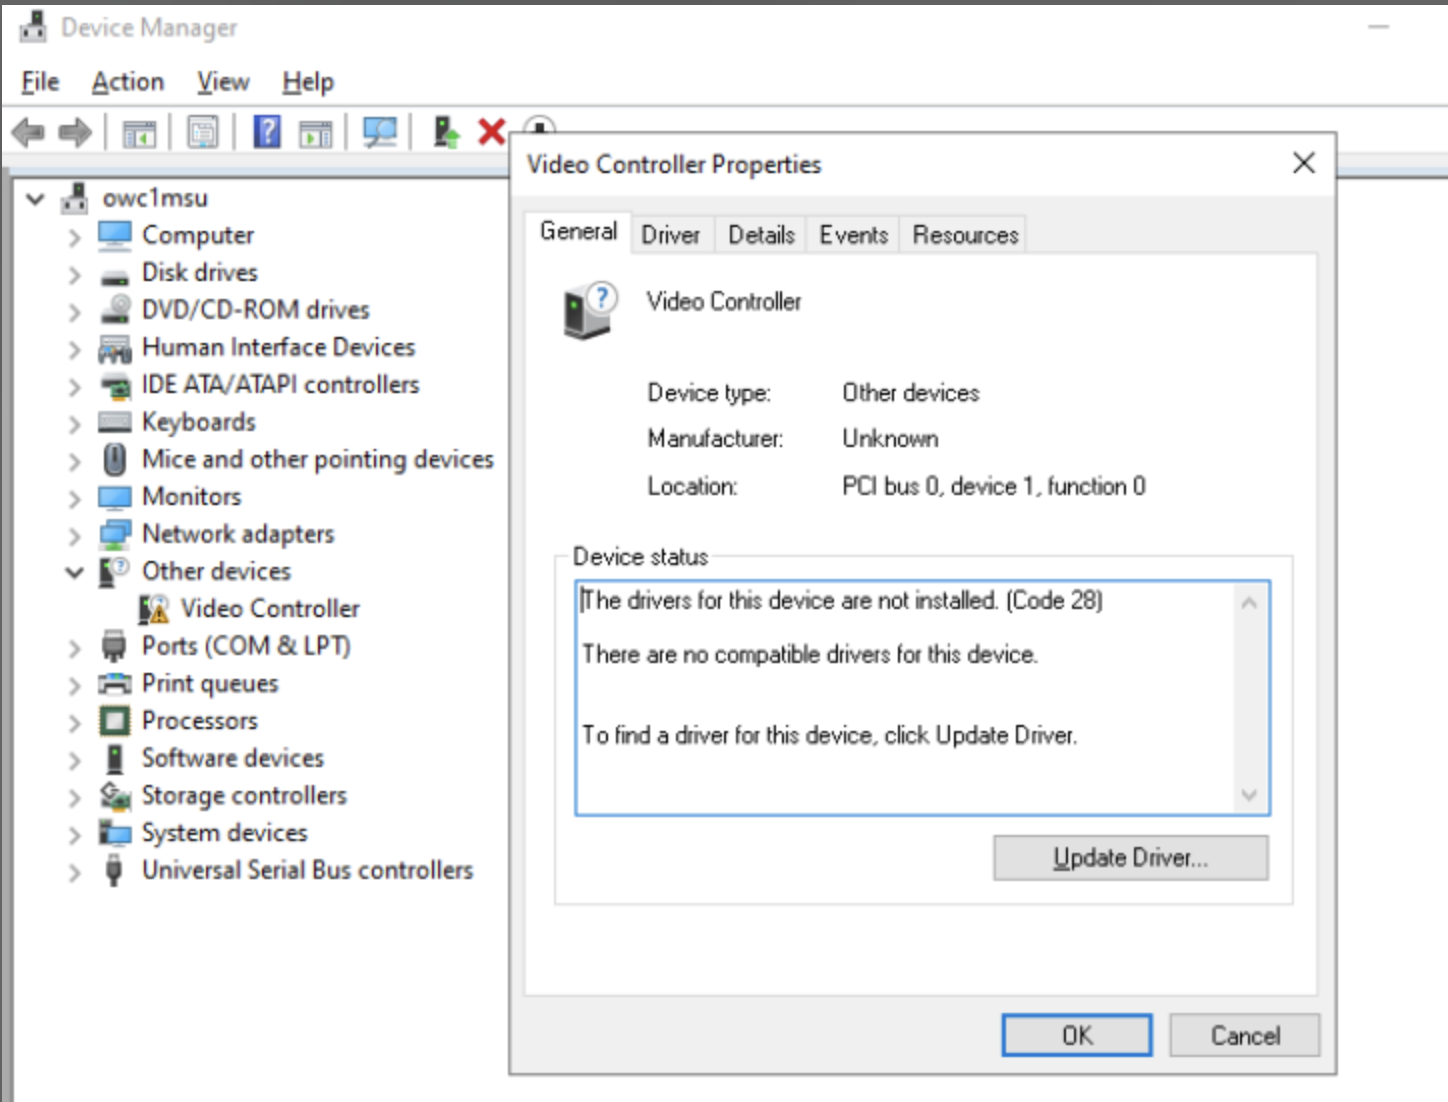Click the Video Controller warning icon in tree
This screenshot has width=1448, height=1102.
(x=153, y=608)
